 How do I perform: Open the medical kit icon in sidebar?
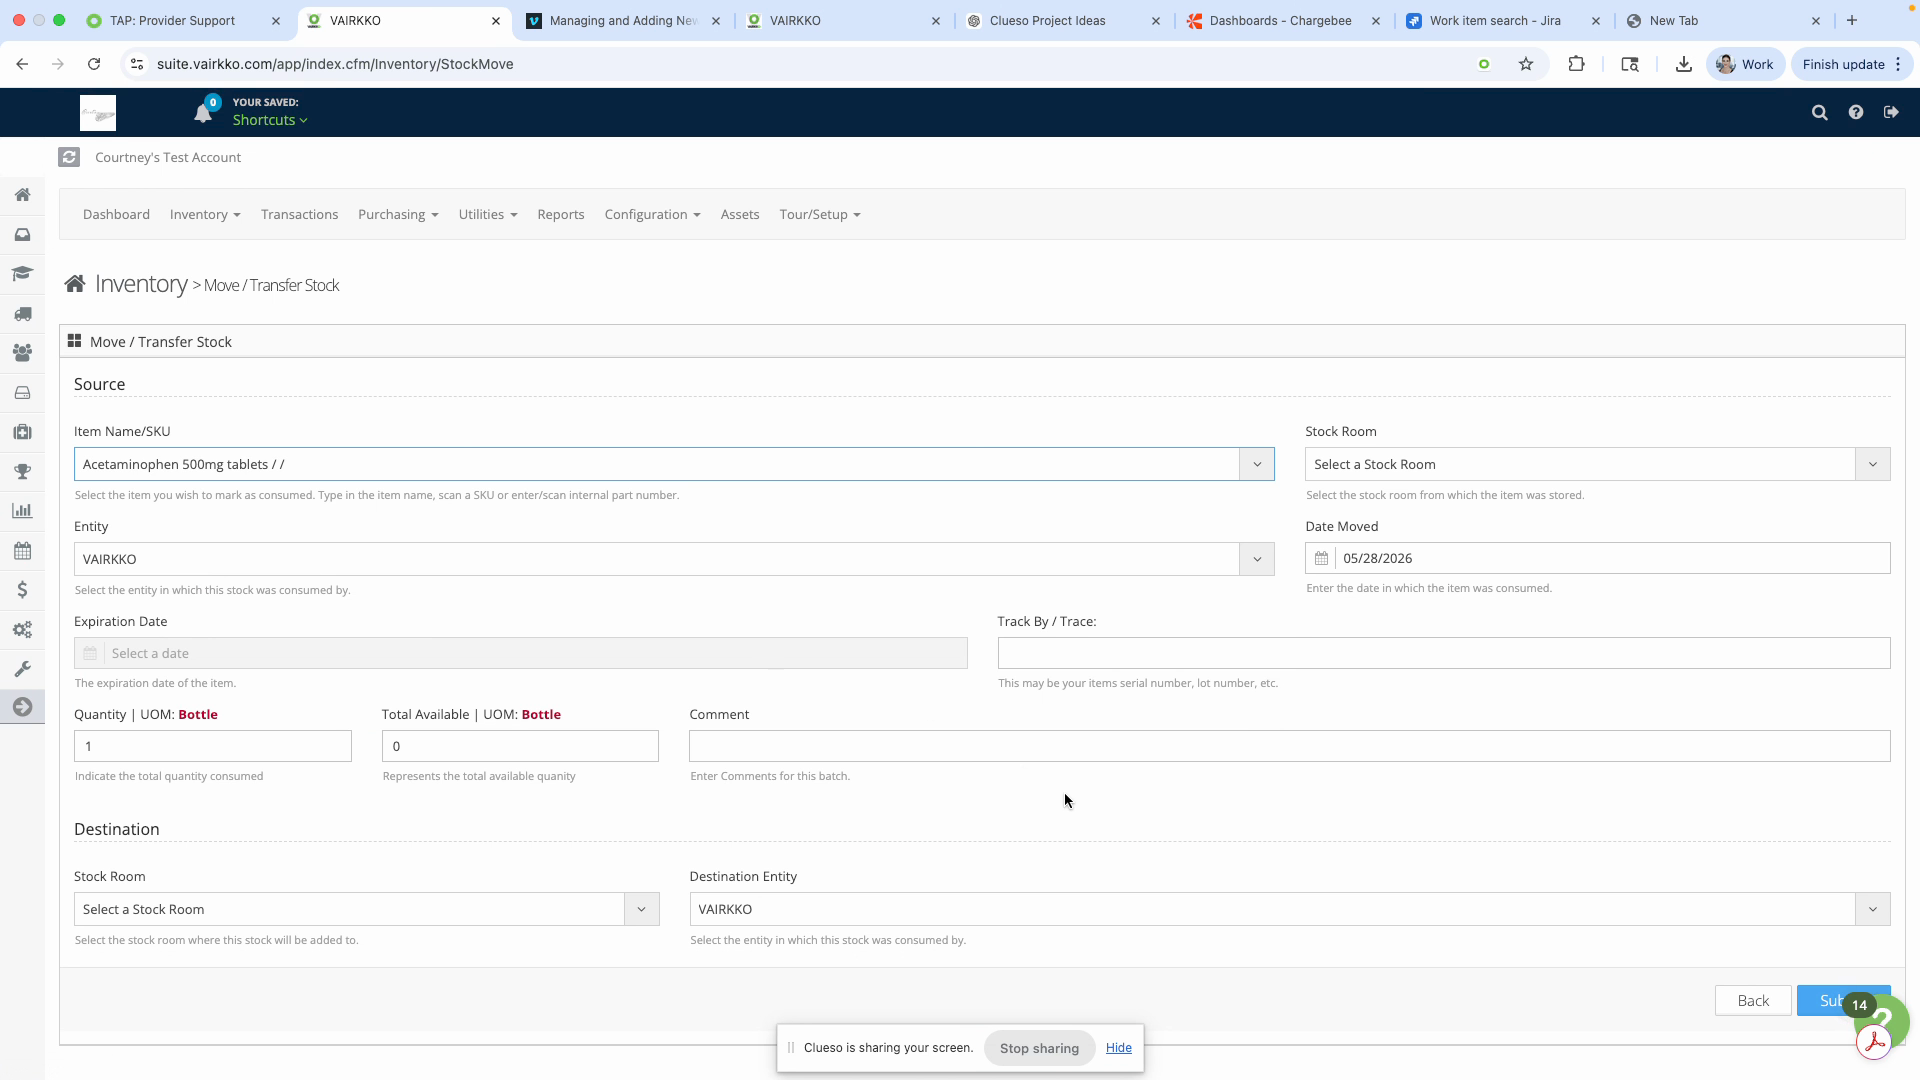pyautogui.click(x=22, y=432)
